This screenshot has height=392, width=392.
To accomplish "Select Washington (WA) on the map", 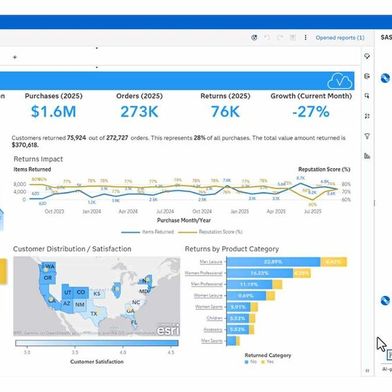I will (x=49, y=267).
